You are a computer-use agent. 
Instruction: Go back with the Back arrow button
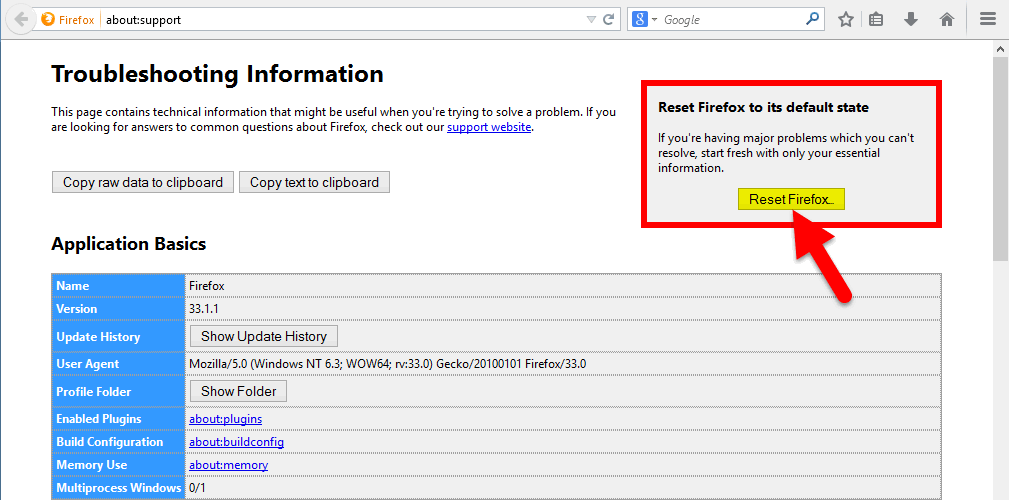click(x=21, y=19)
